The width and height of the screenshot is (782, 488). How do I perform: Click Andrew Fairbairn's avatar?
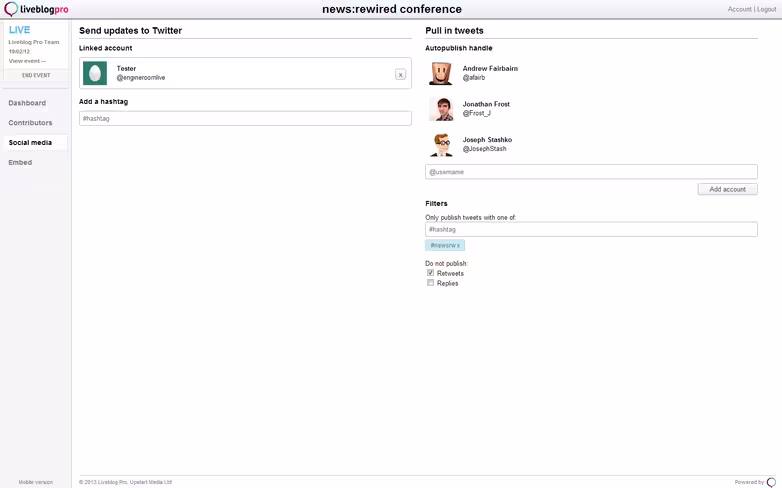(x=441, y=73)
